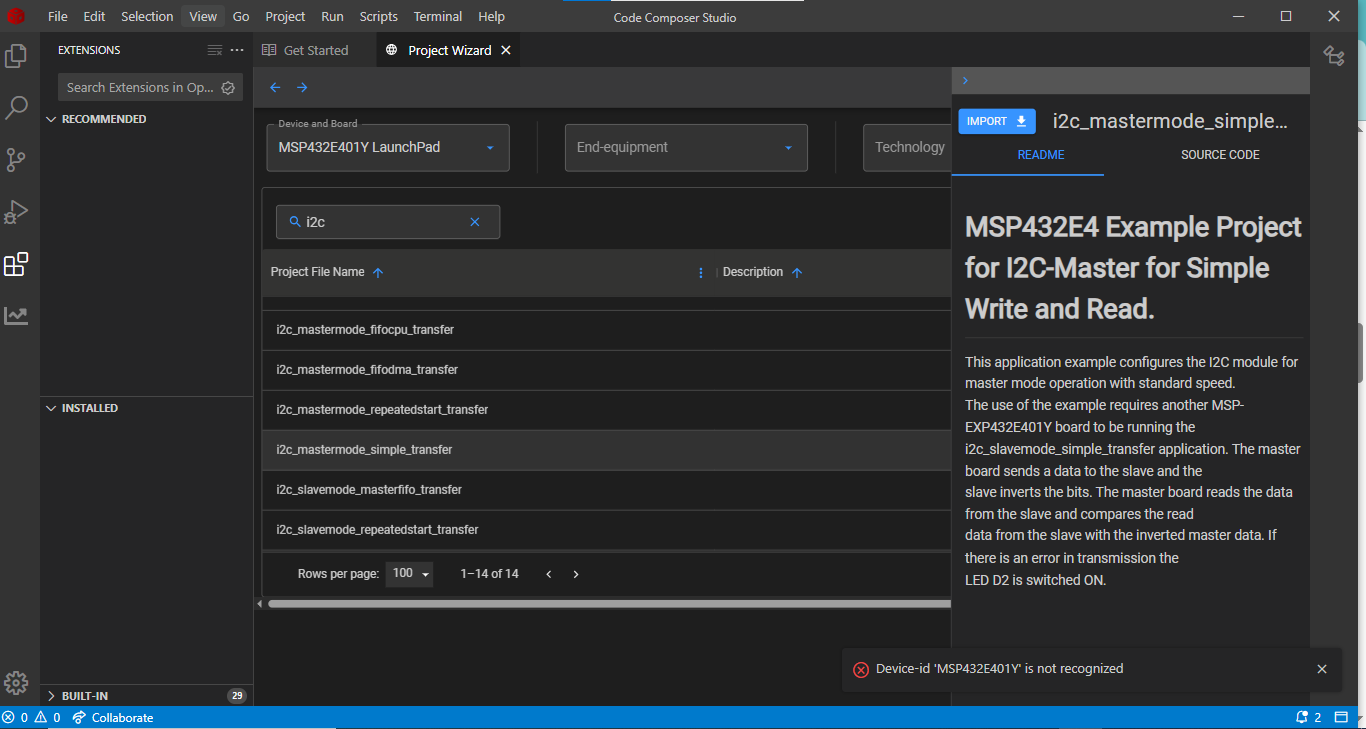Select the README tab
Screen dimensions: 1366x729
[x=1041, y=155]
